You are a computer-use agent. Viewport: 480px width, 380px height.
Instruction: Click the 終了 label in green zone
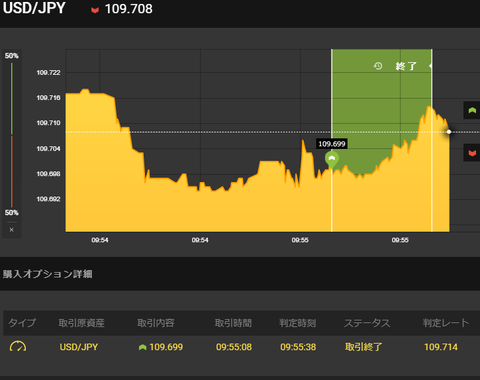(406, 66)
